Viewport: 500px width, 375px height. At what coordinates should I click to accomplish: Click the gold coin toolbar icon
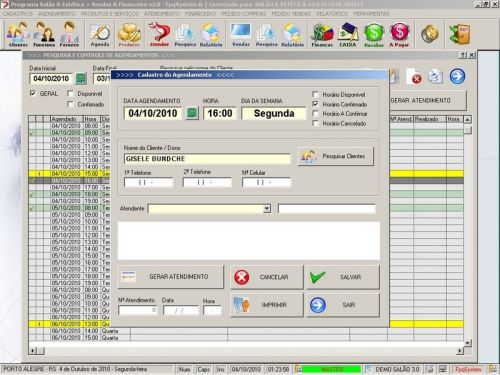pyautogui.click(x=429, y=34)
